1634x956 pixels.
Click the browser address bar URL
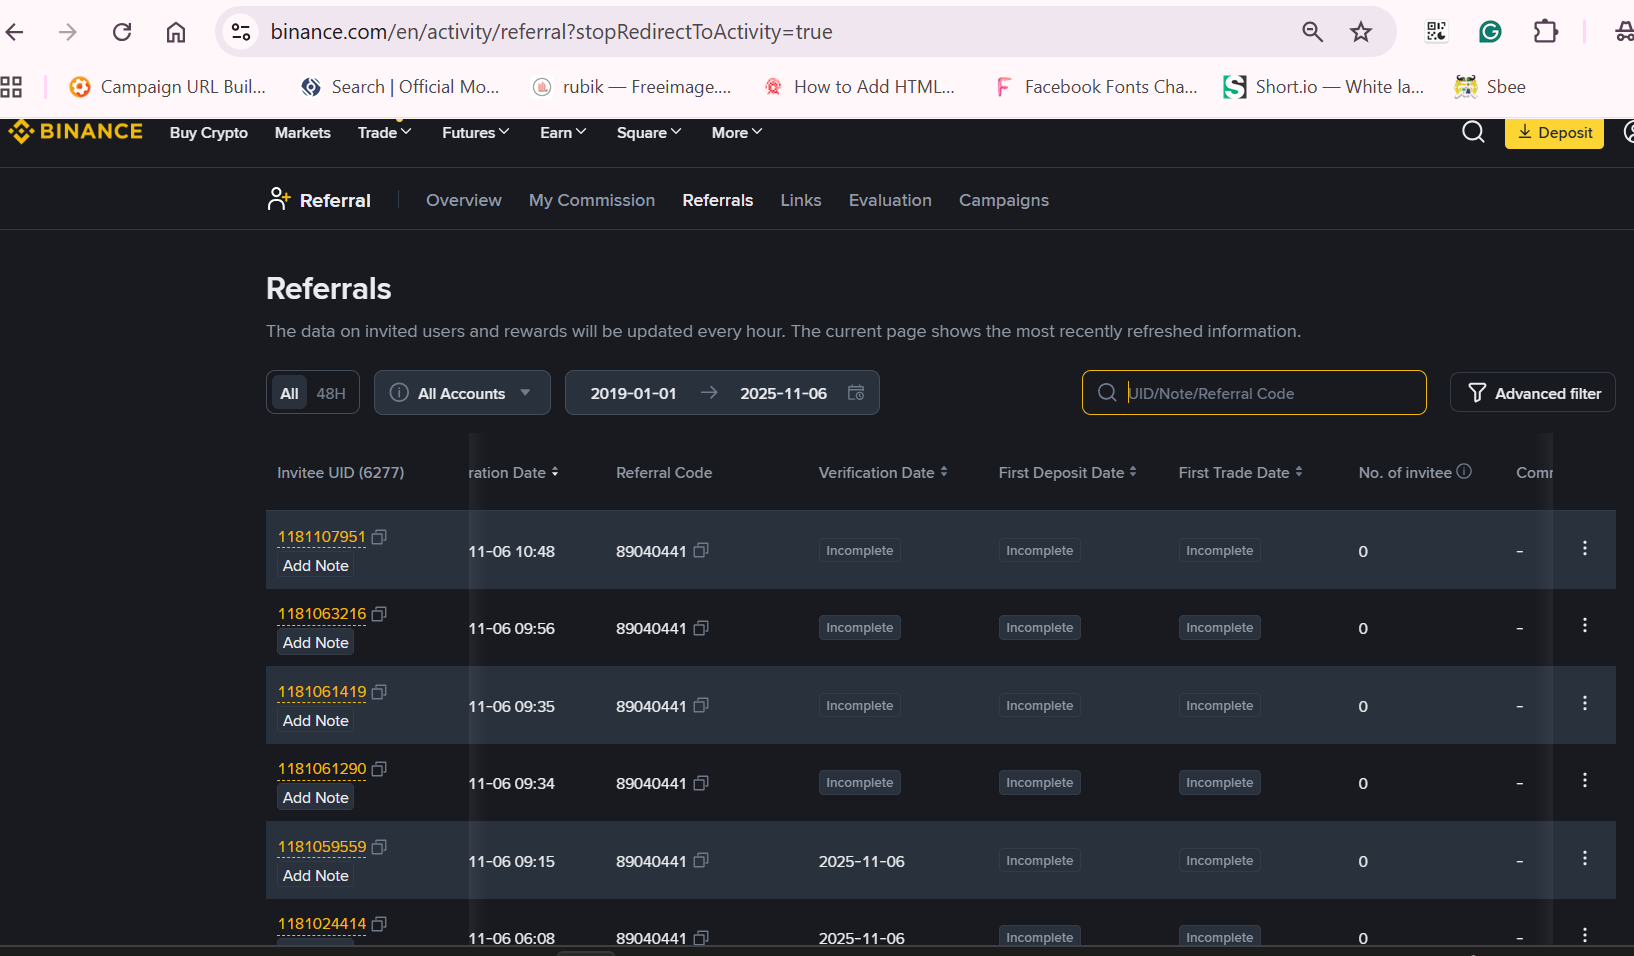pyautogui.click(x=551, y=32)
